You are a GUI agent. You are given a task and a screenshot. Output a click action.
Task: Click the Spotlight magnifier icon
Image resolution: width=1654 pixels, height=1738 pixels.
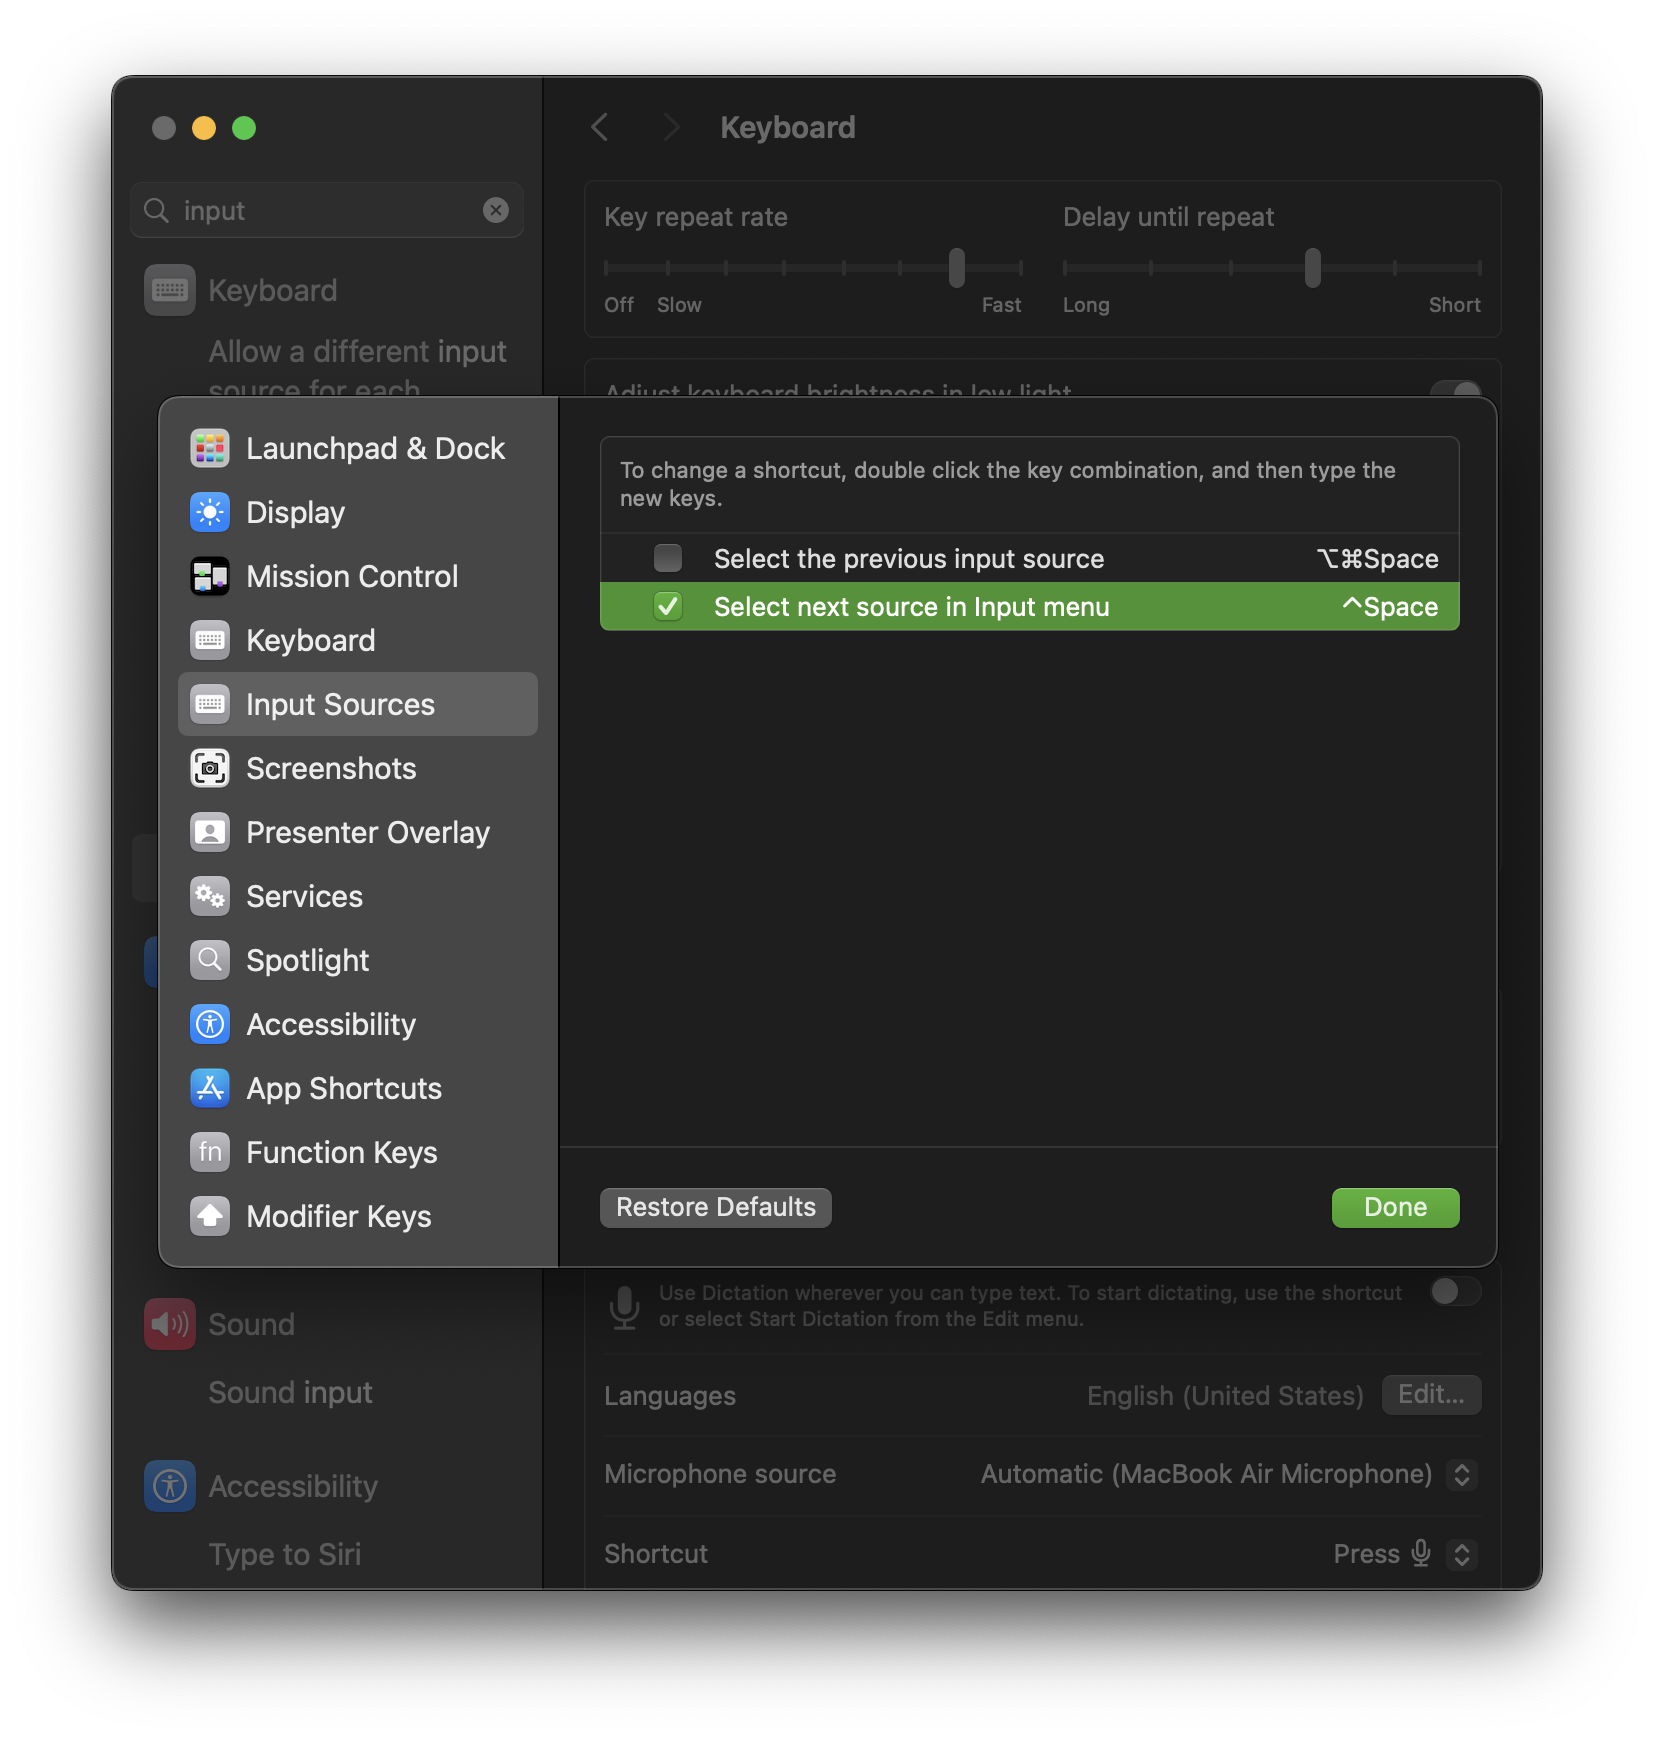[210, 960]
